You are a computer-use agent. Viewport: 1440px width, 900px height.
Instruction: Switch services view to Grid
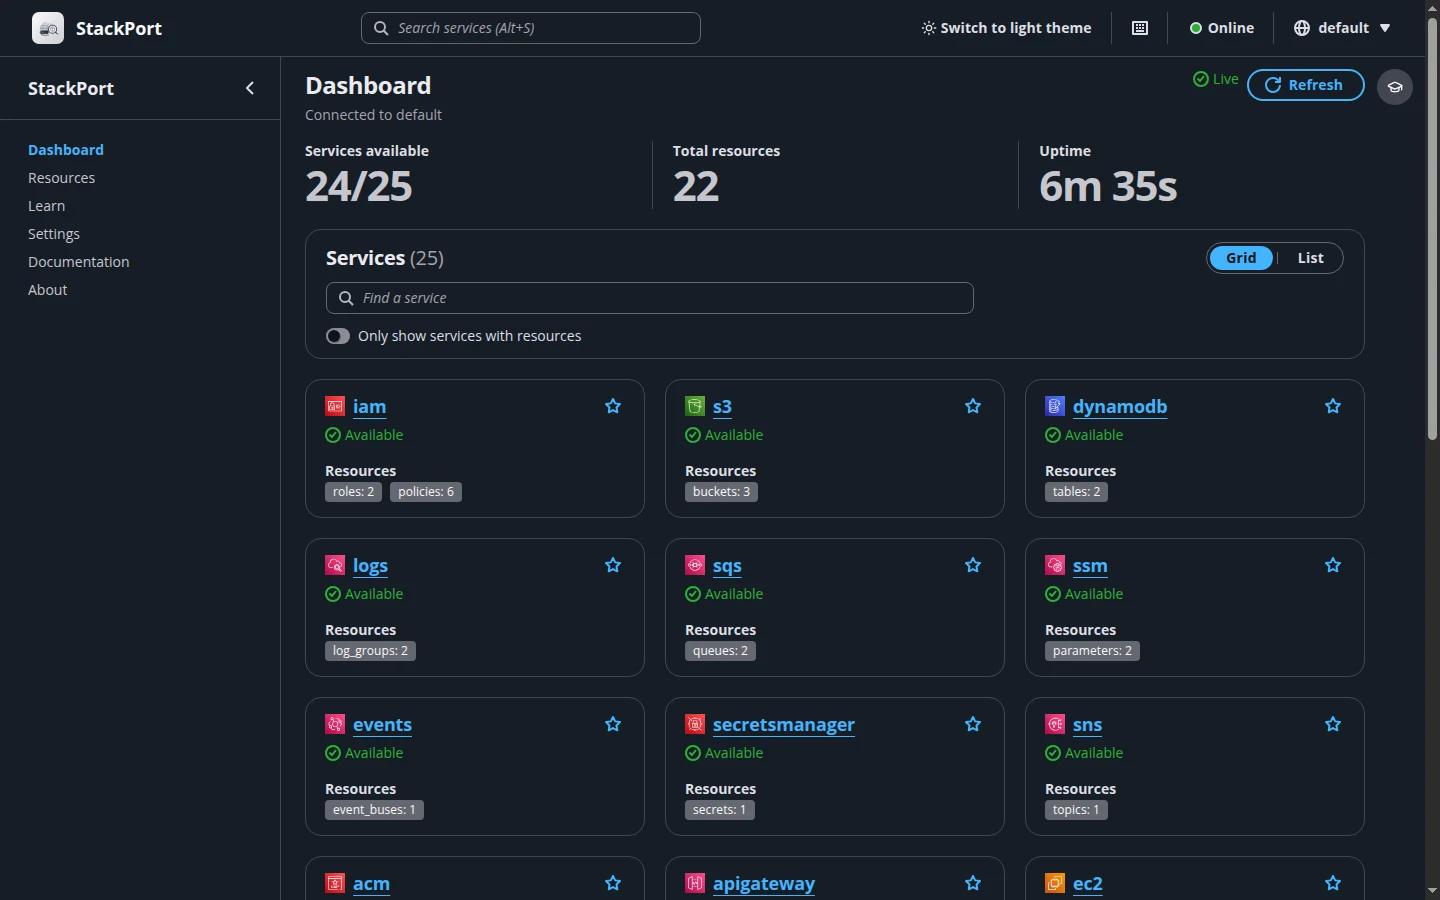pyautogui.click(x=1241, y=258)
